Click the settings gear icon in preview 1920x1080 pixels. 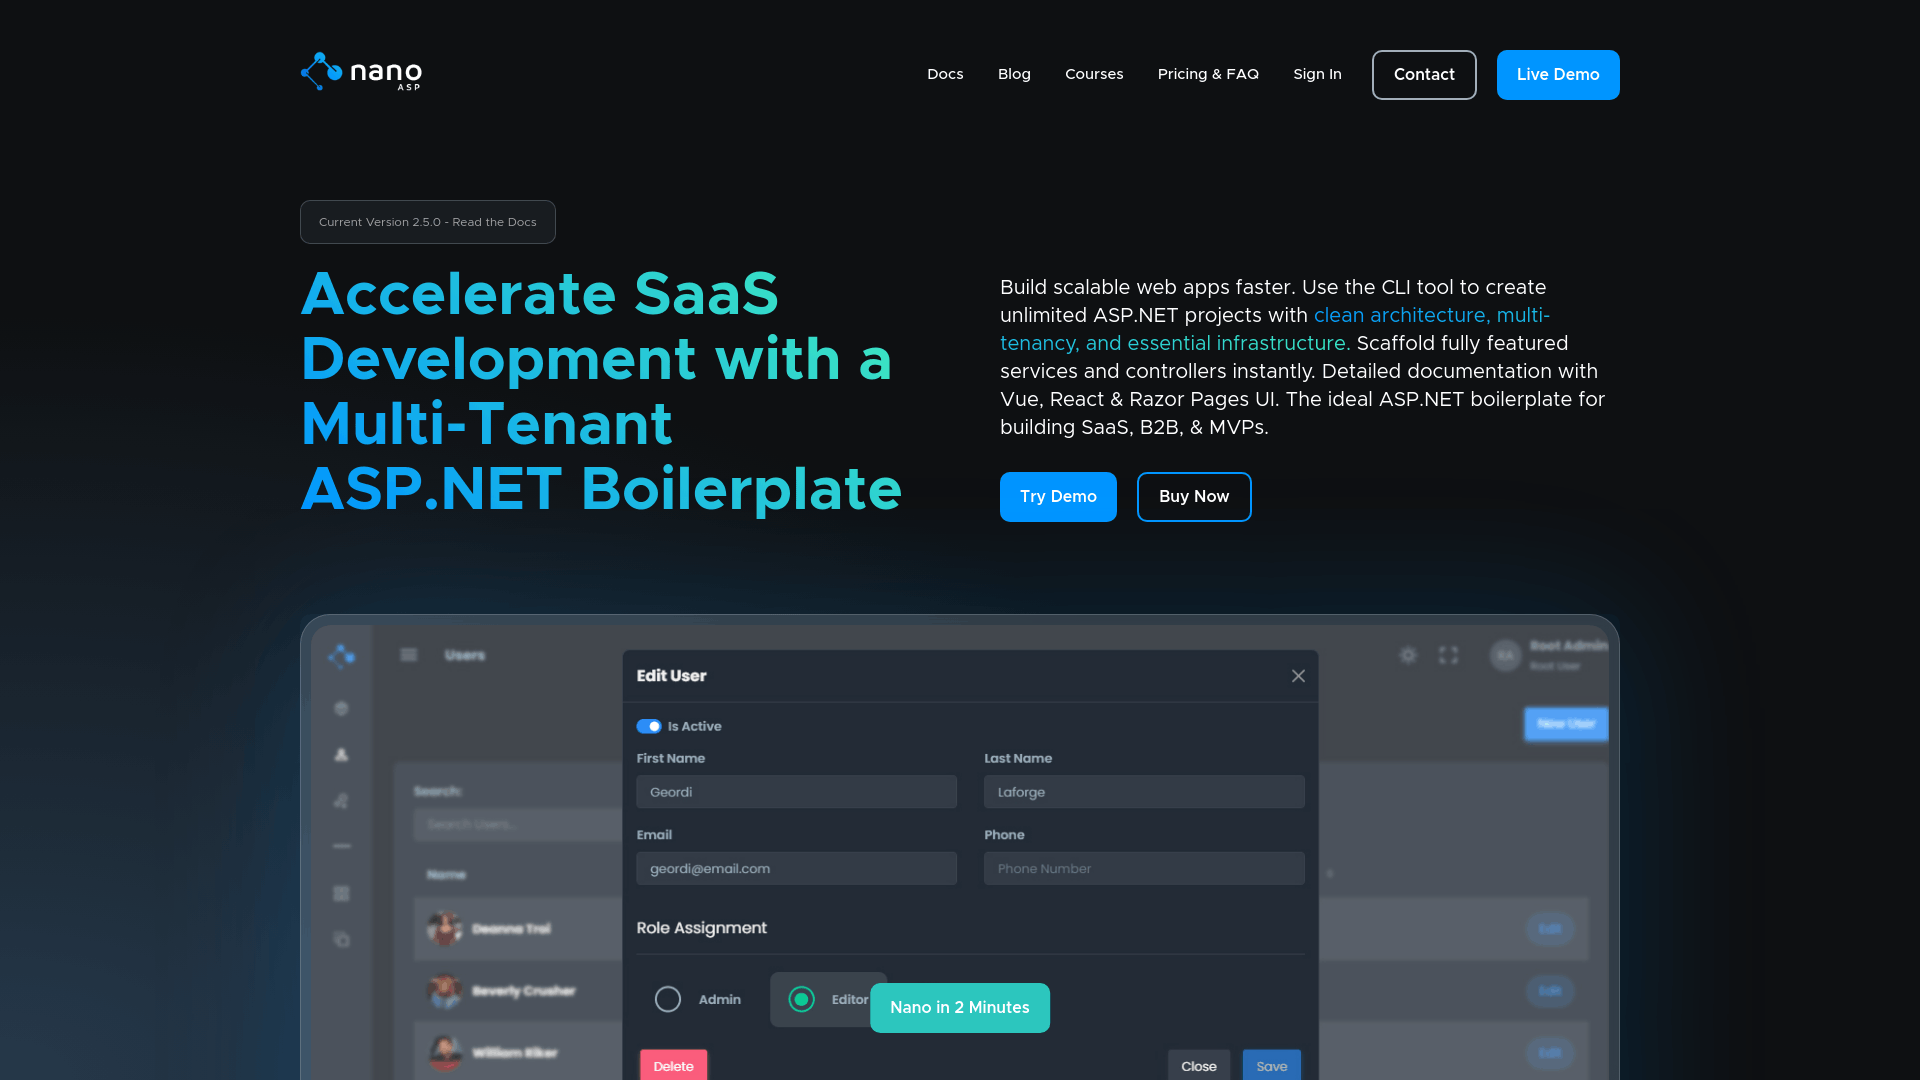[x=1408, y=655]
